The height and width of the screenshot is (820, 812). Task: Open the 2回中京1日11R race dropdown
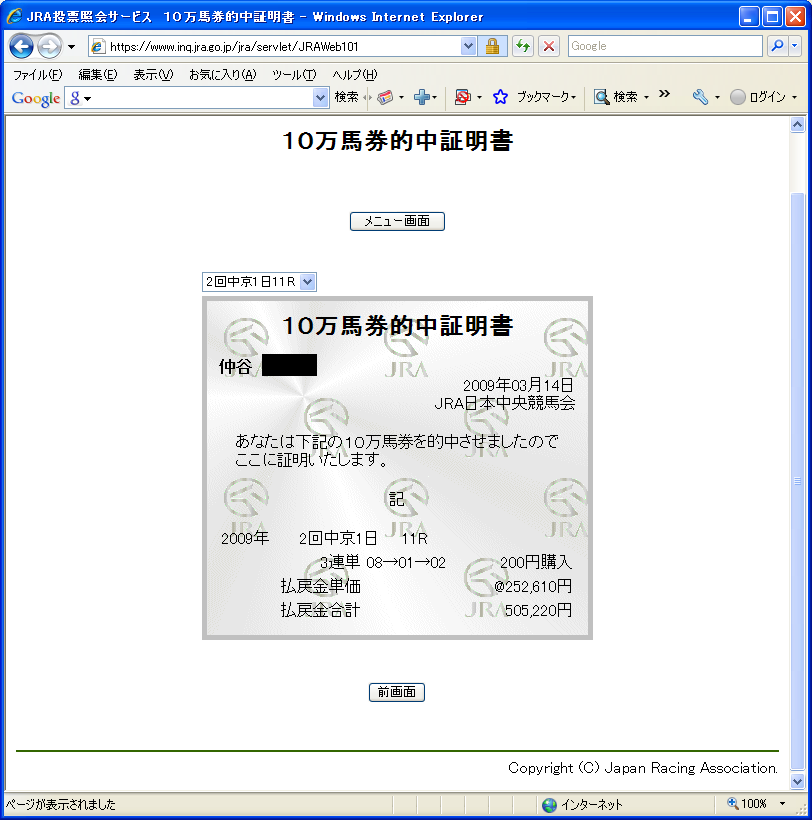(259, 282)
